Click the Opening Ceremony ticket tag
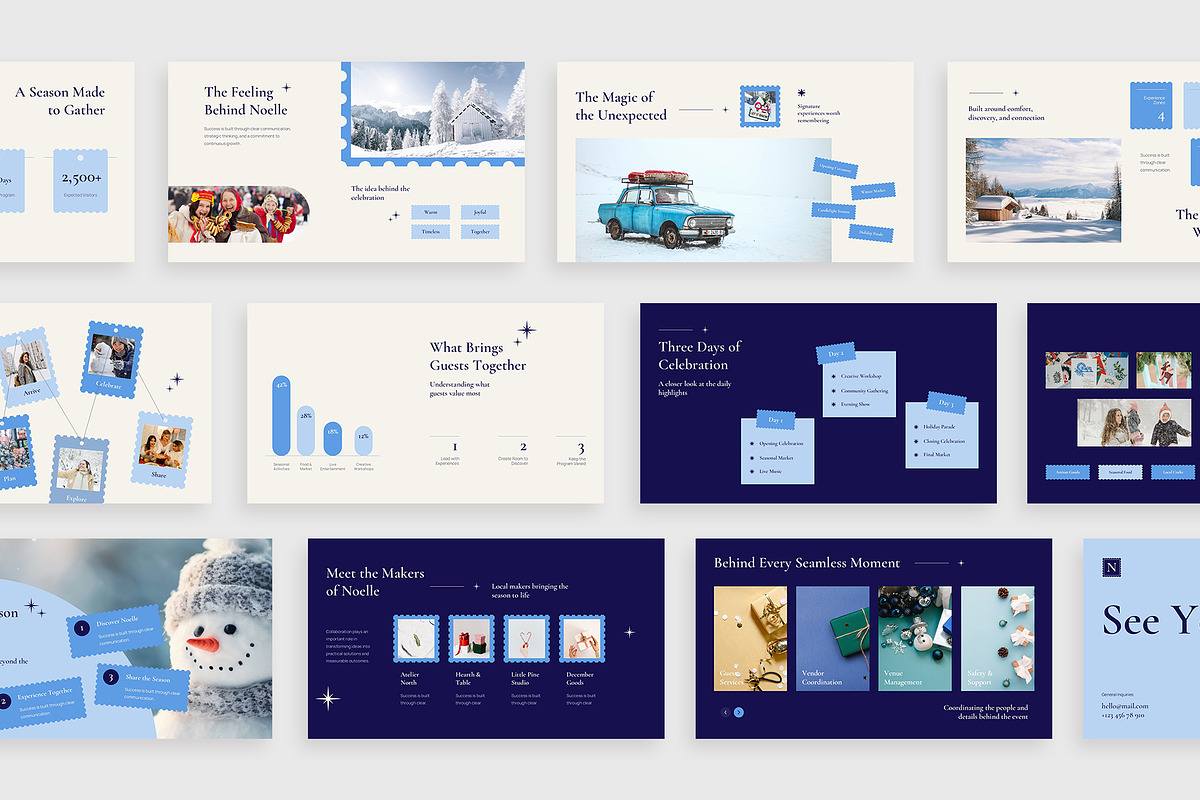 pos(835,167)
